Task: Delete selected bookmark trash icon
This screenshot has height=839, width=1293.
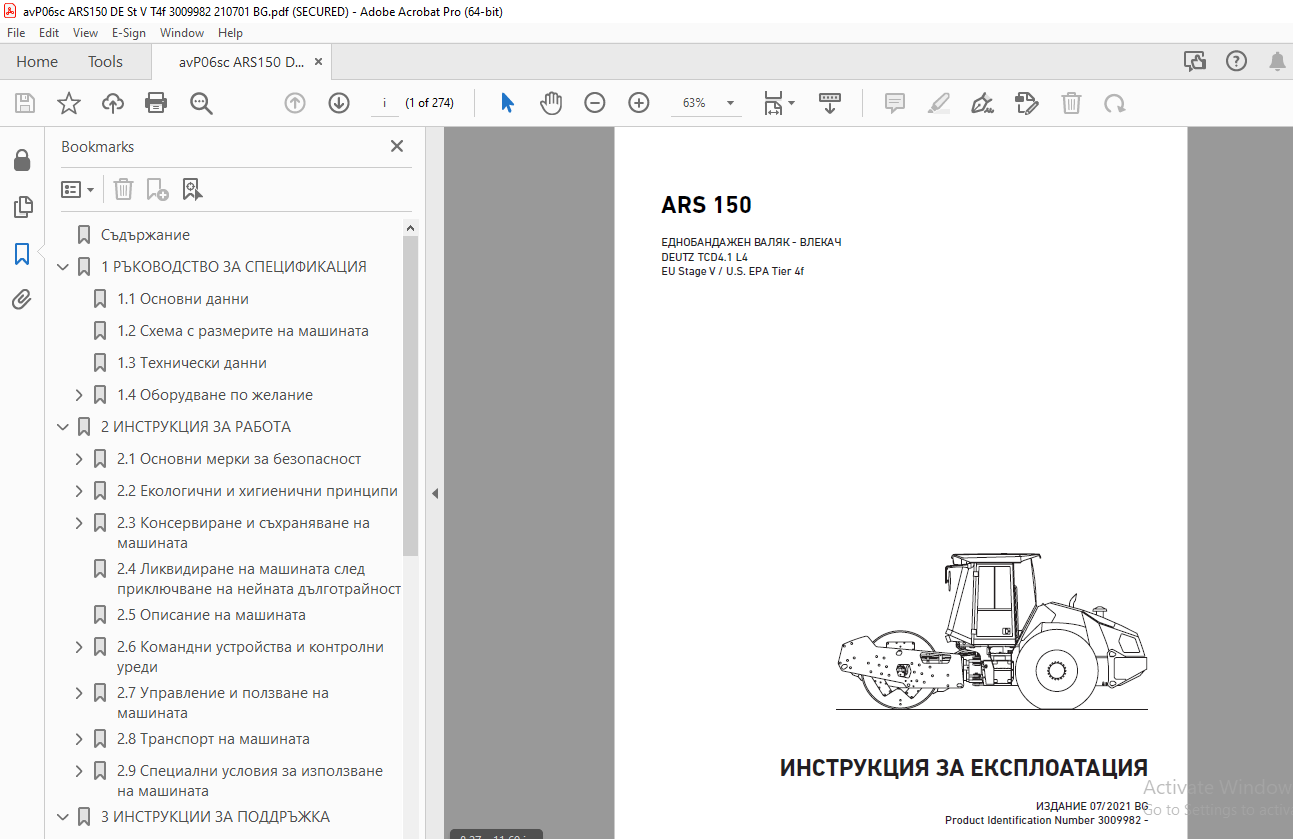Action: (x=123, y=189)
